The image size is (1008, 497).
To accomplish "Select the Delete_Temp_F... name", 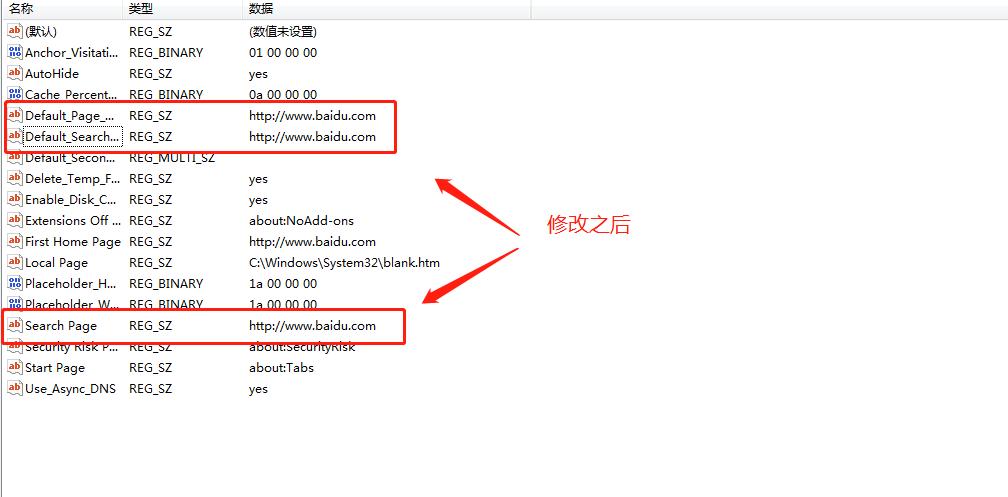I will tap(72, 179).
